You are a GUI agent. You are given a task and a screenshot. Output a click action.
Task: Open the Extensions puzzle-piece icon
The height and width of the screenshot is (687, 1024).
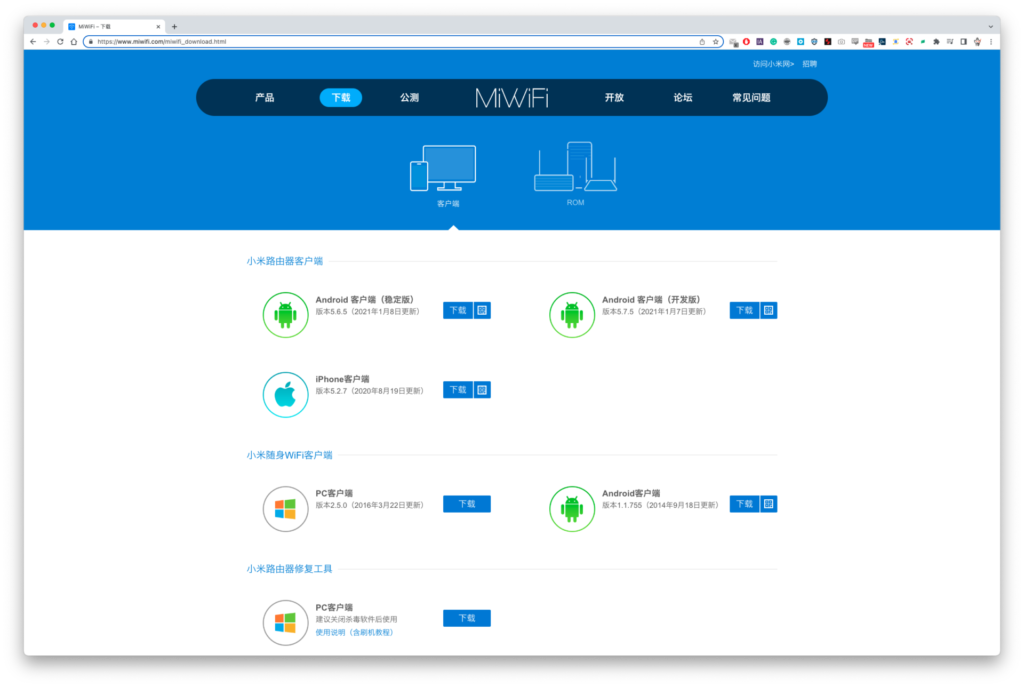coord(936,42)
